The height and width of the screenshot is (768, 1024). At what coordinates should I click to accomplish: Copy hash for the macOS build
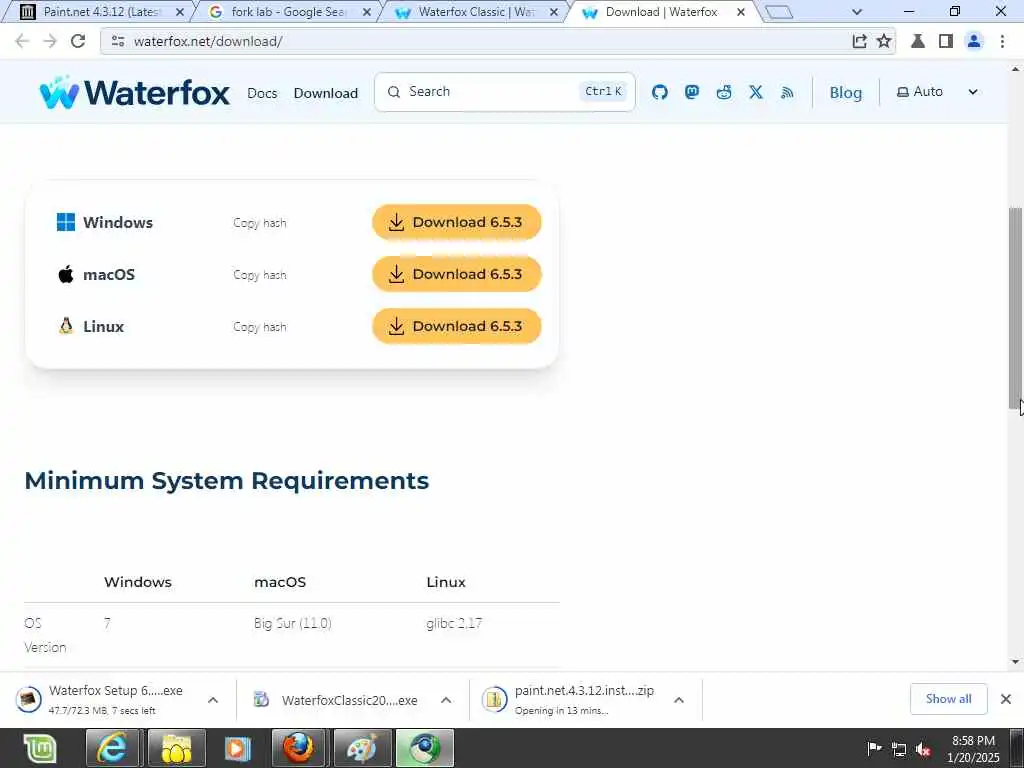tap(260, 275)
